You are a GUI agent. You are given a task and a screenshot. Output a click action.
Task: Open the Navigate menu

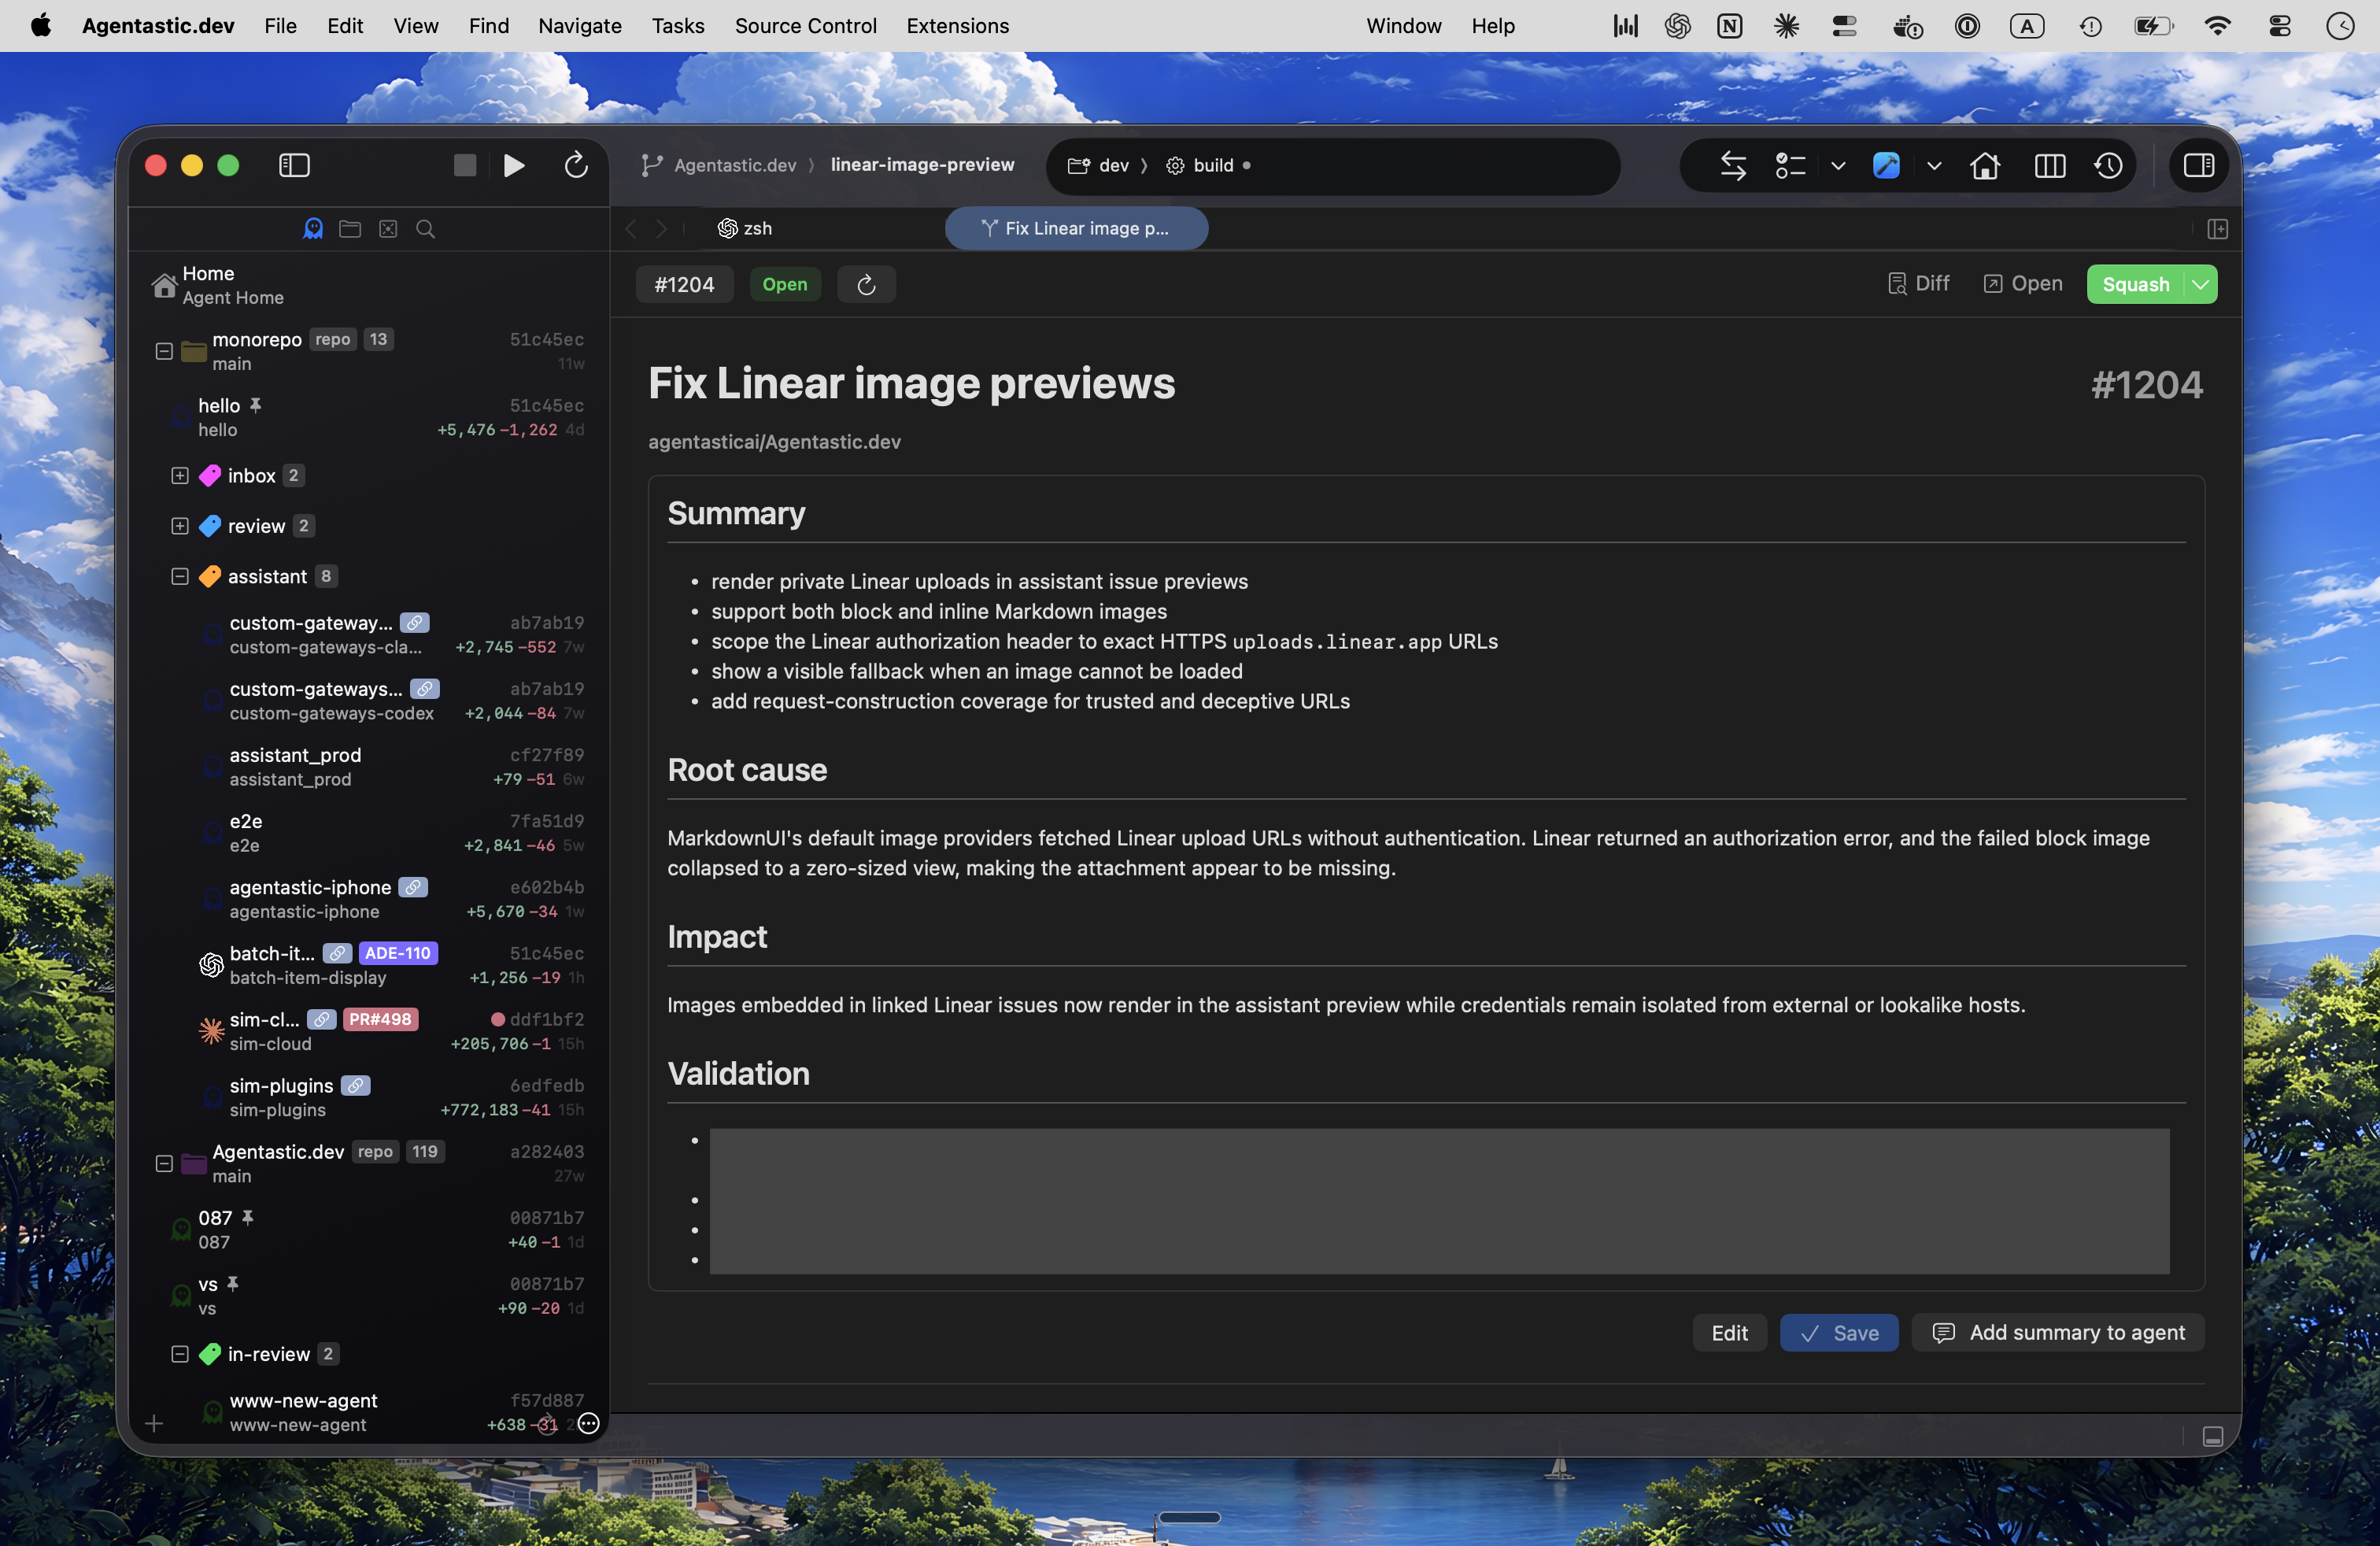580,26
